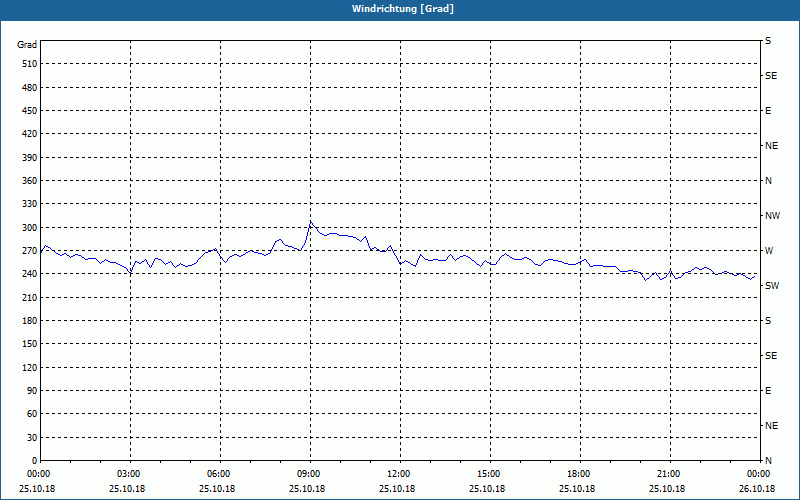Select the NE compass label at 30 level
Screen dimensions: 800x500
coord(771,426)
